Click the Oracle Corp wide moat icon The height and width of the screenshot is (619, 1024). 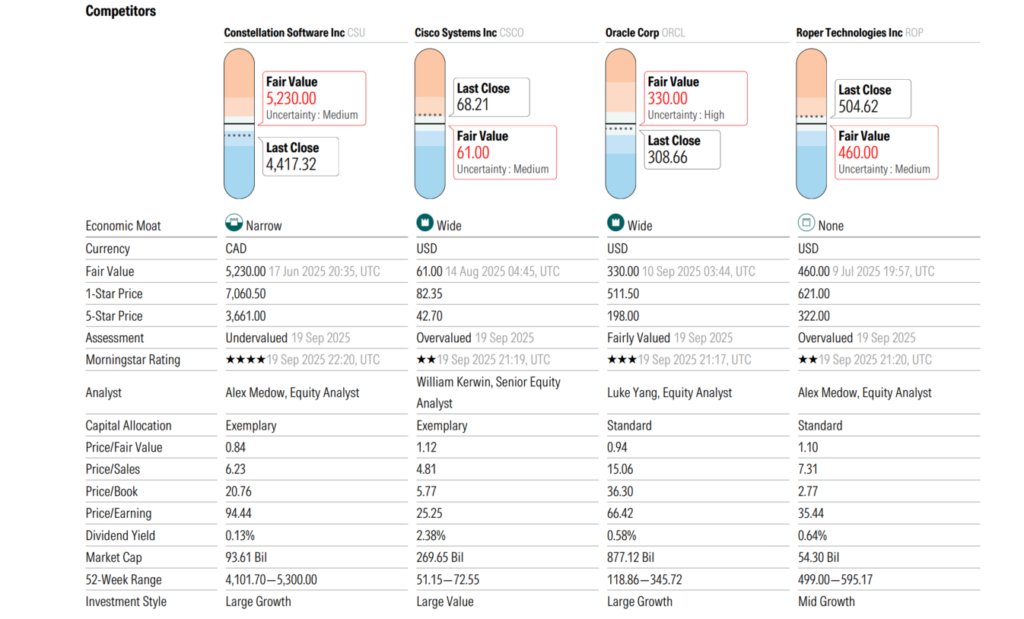(x=615, y=225)
